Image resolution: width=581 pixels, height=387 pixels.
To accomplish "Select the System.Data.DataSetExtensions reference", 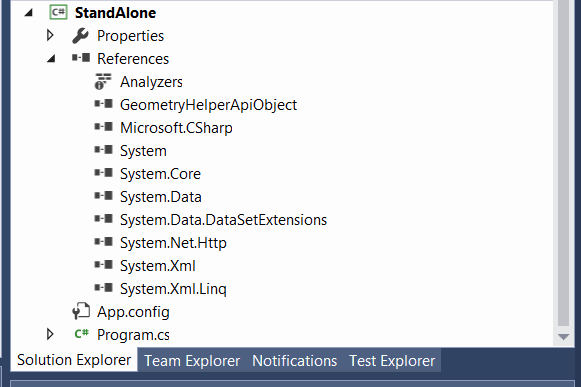I will pos(223,220).
